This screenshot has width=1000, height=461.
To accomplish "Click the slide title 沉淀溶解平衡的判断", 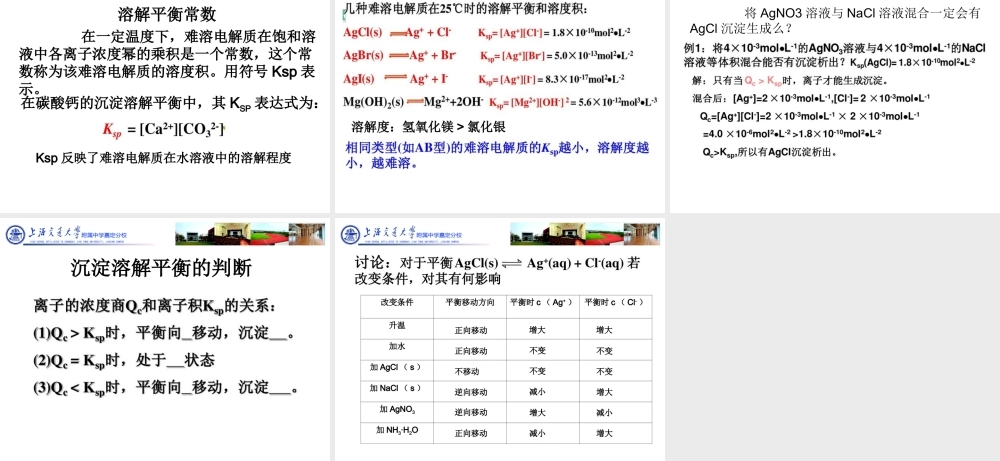I will coord(161,268).
